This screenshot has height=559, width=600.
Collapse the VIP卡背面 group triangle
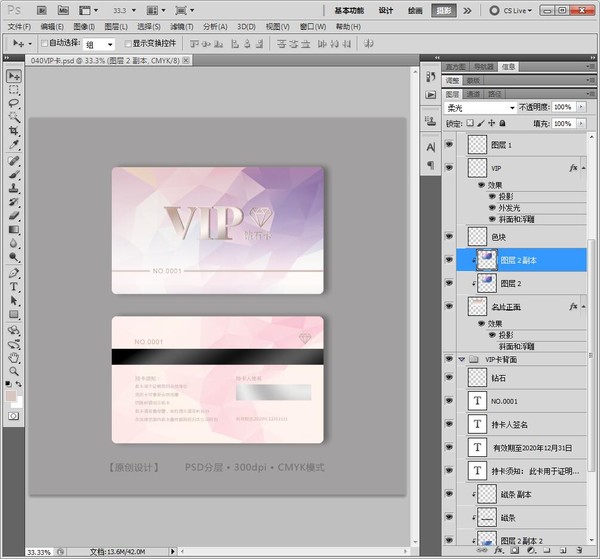(461, 359)
